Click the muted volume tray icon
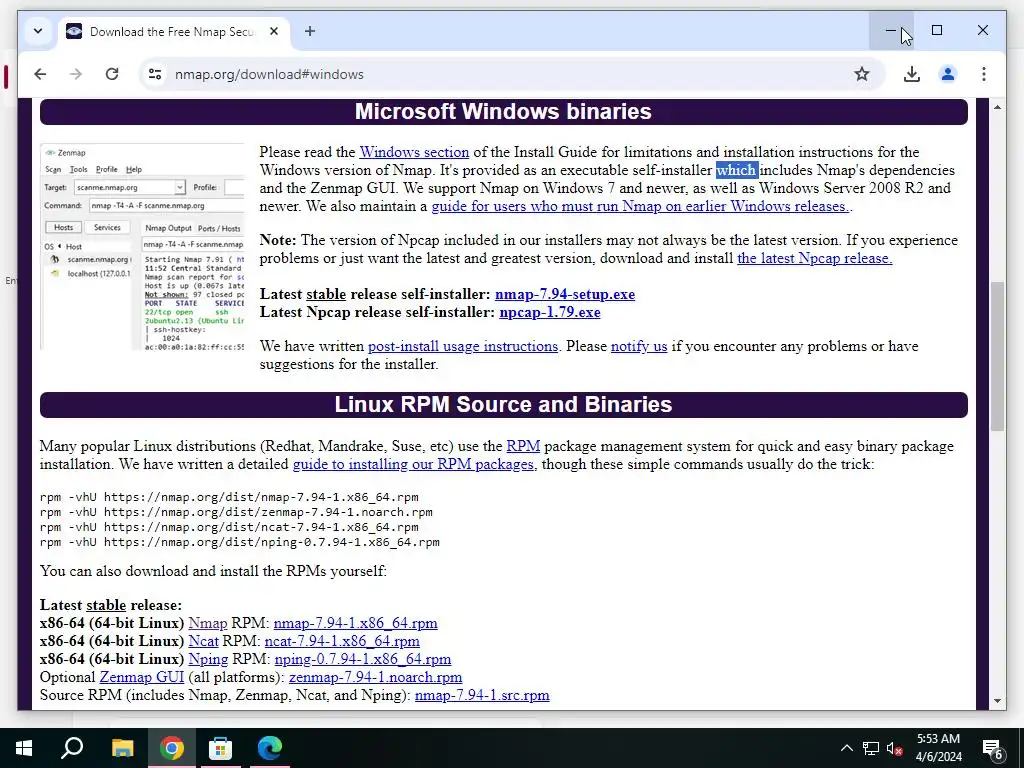This screenshot has width=1024, height=768. point(895,748)
